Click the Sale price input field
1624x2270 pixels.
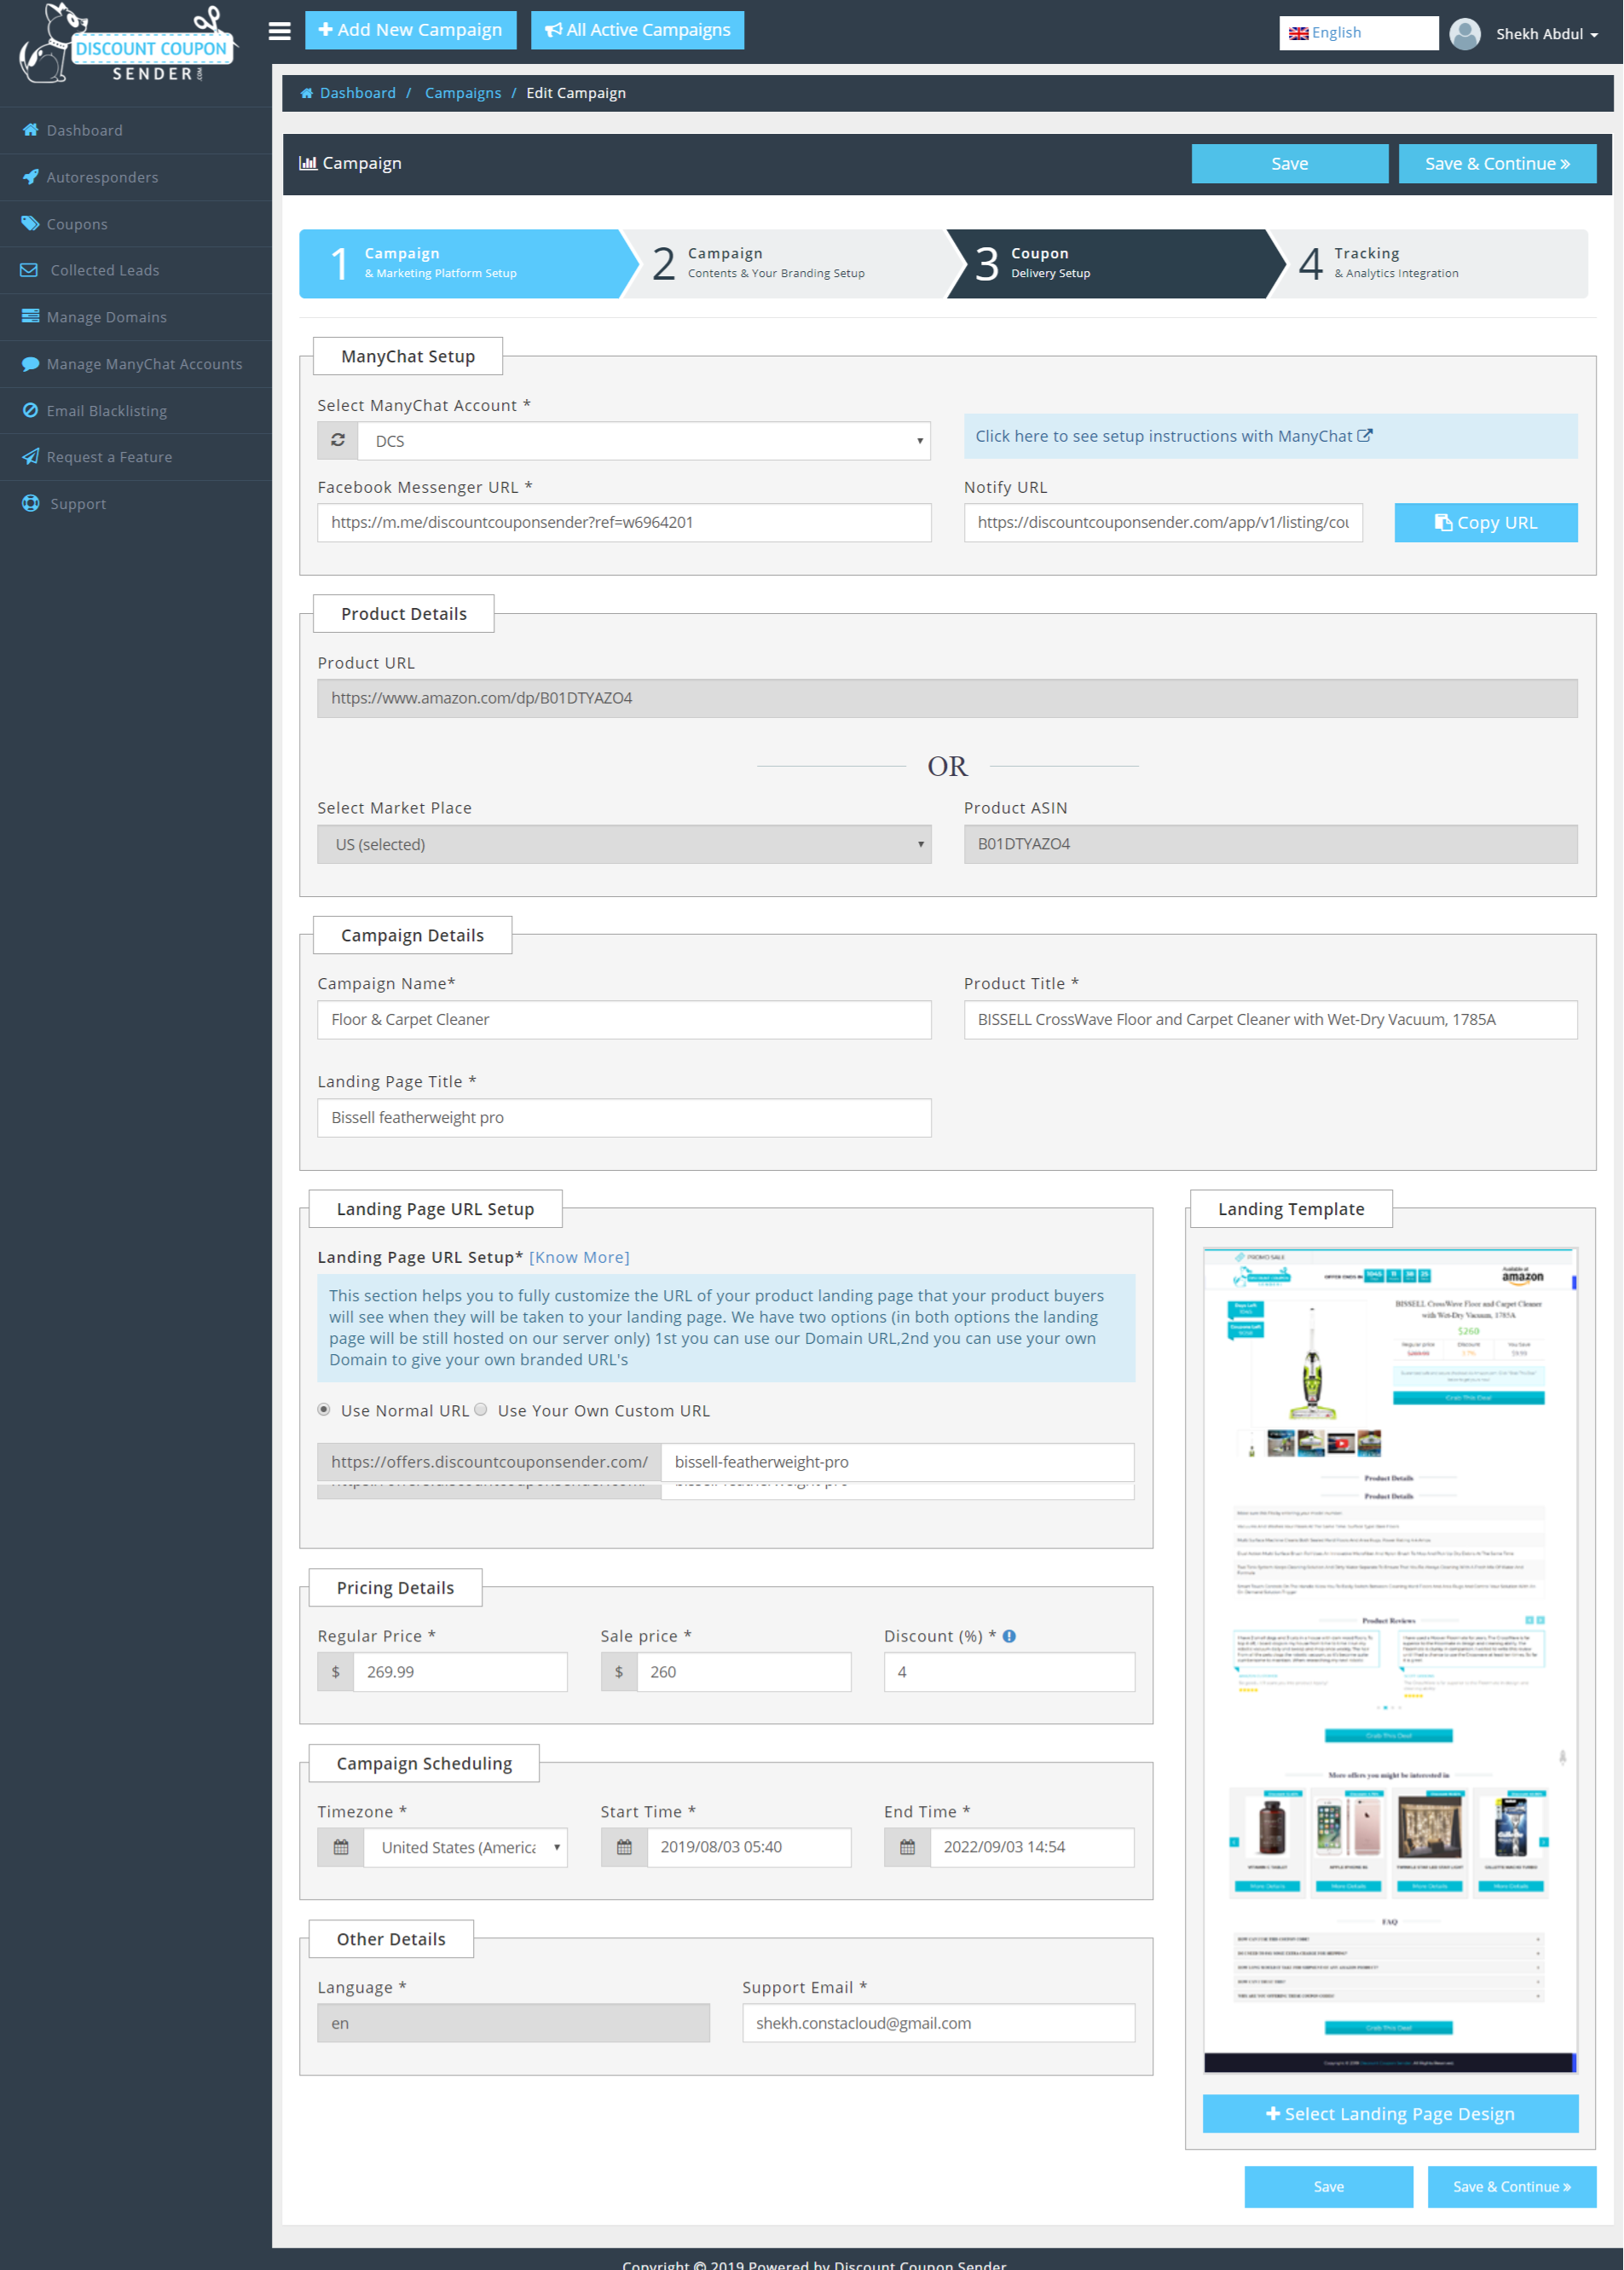tap(744, 1672)
